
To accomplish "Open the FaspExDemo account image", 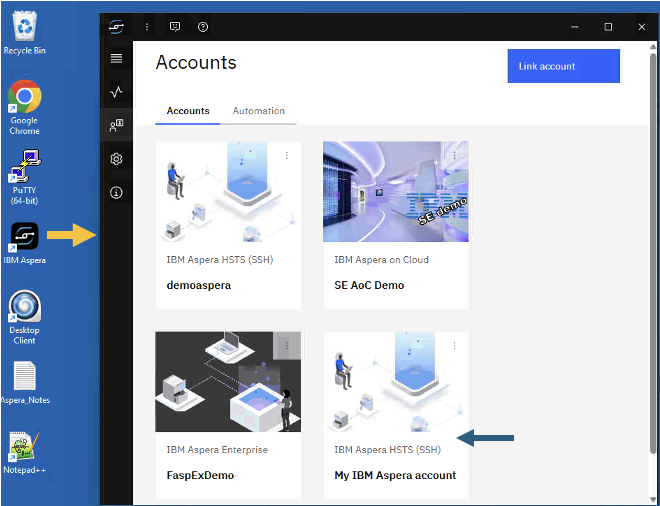I will (228, 382).
